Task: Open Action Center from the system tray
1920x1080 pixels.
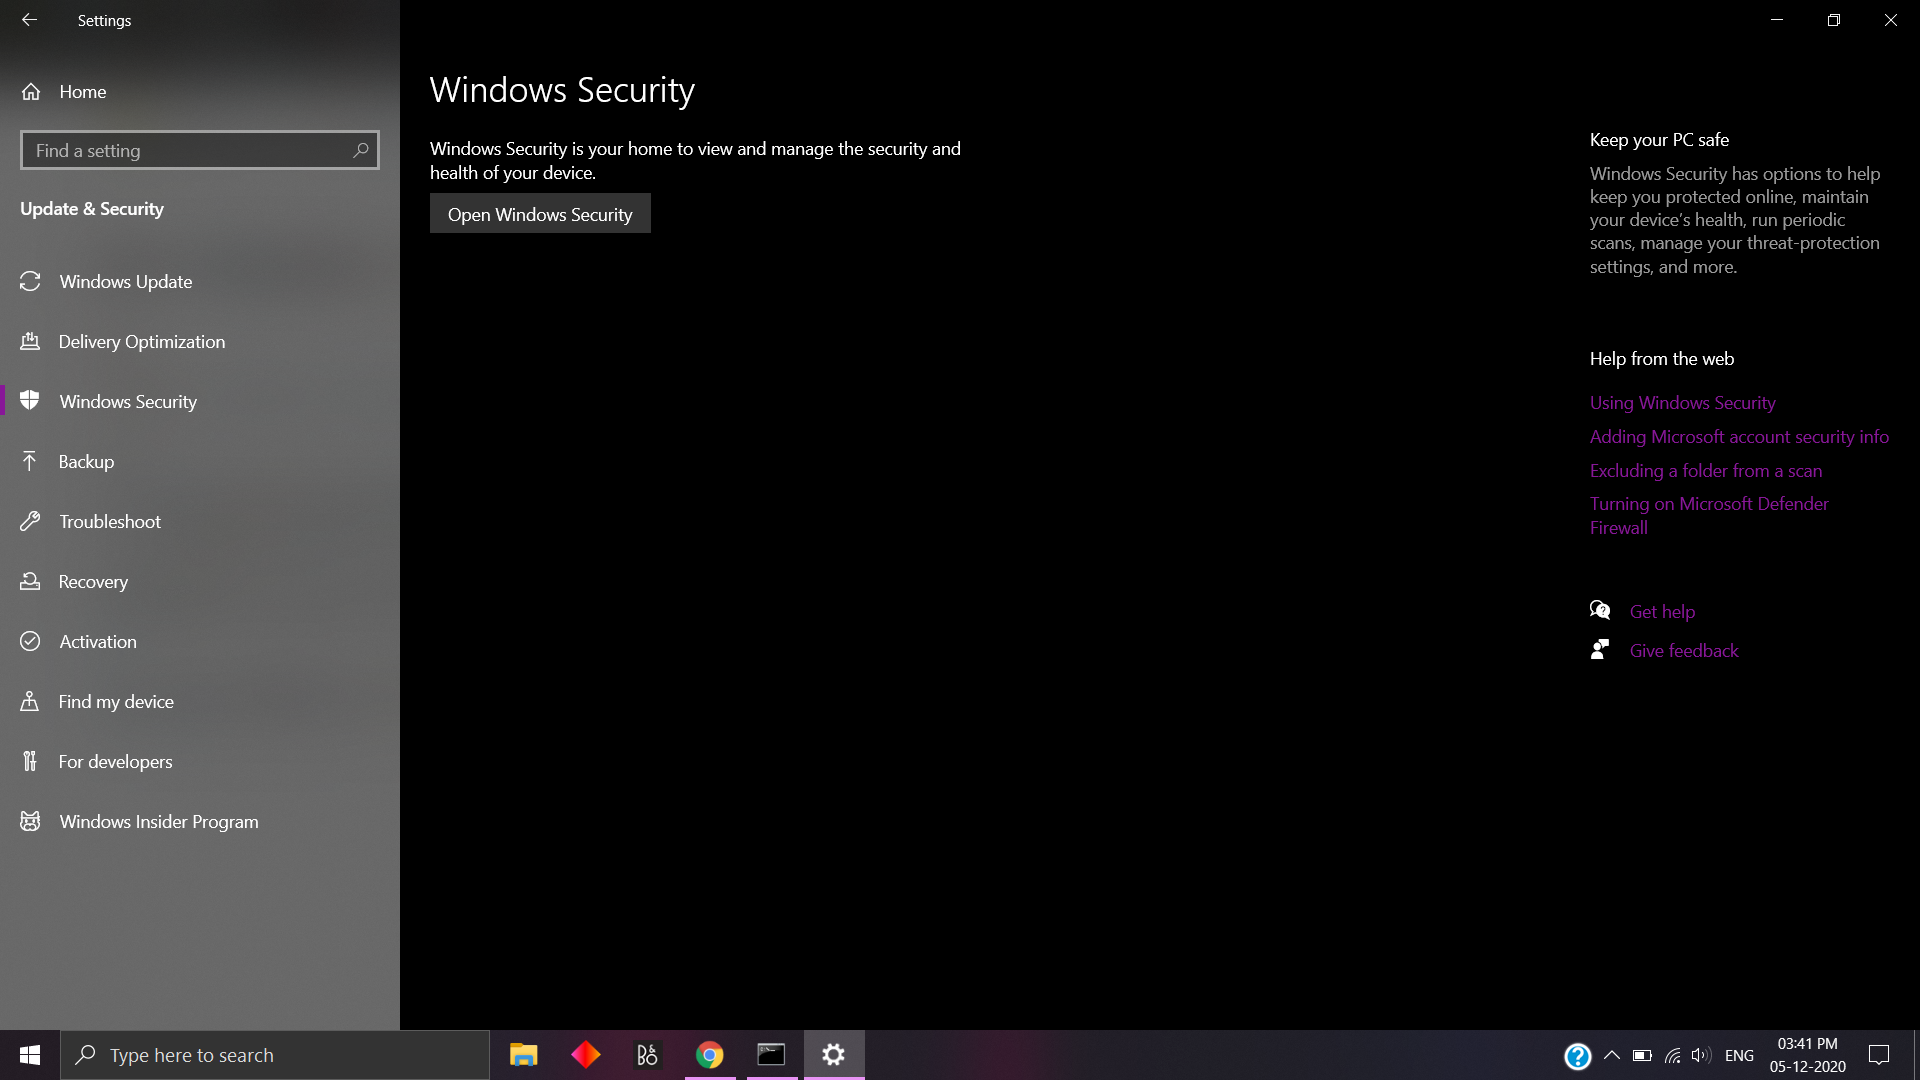Action: coord(1878,1054)
